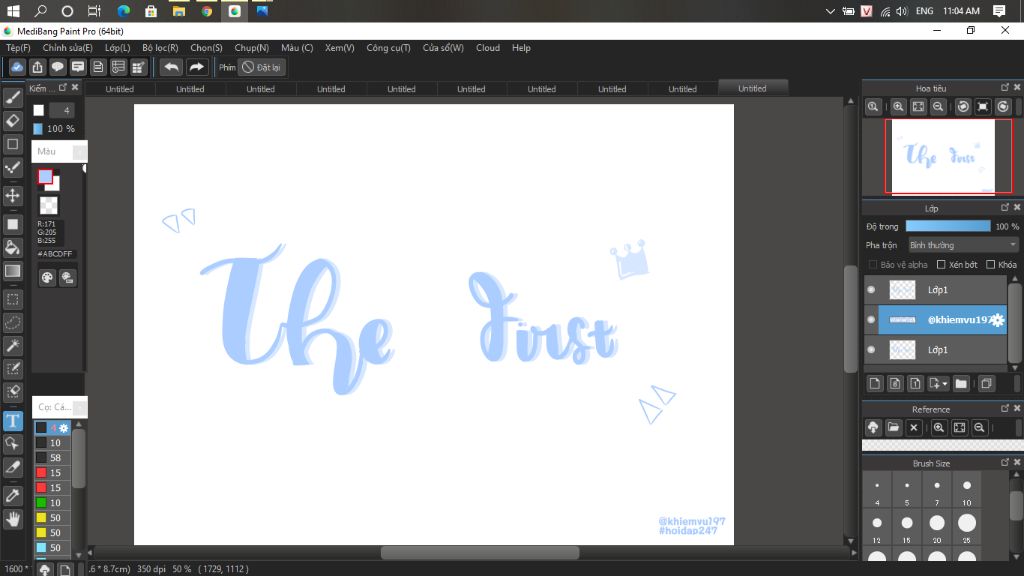Click the foreground color swatch
Screen dimensions: 1024x576
45,176
